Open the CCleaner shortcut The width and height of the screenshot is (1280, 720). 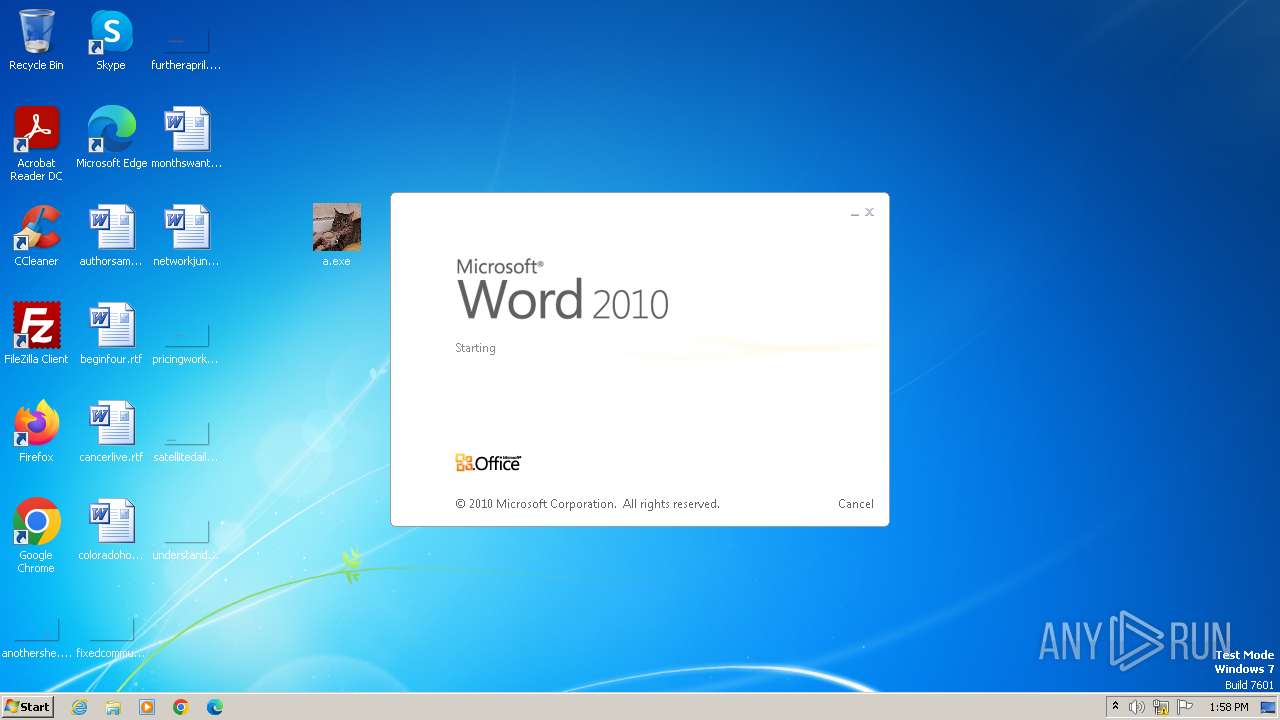(x=36, y=235)
